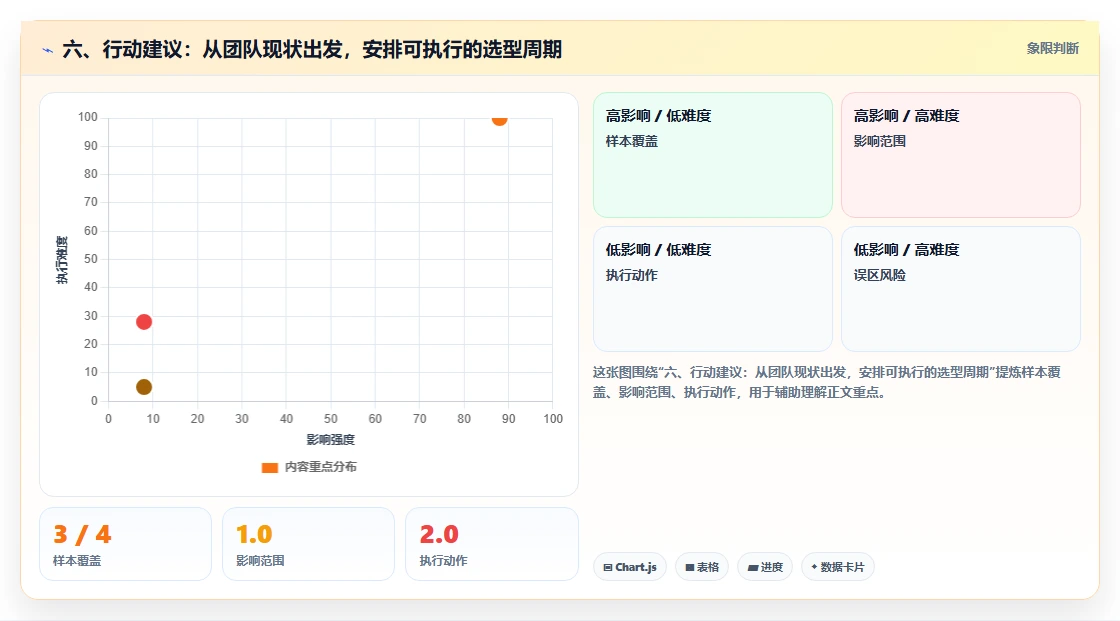Open the 低影响 / 高难度 quadrant card
Image resolution: width=1120 pixels, height=621 pixels.
pos(961,289)
